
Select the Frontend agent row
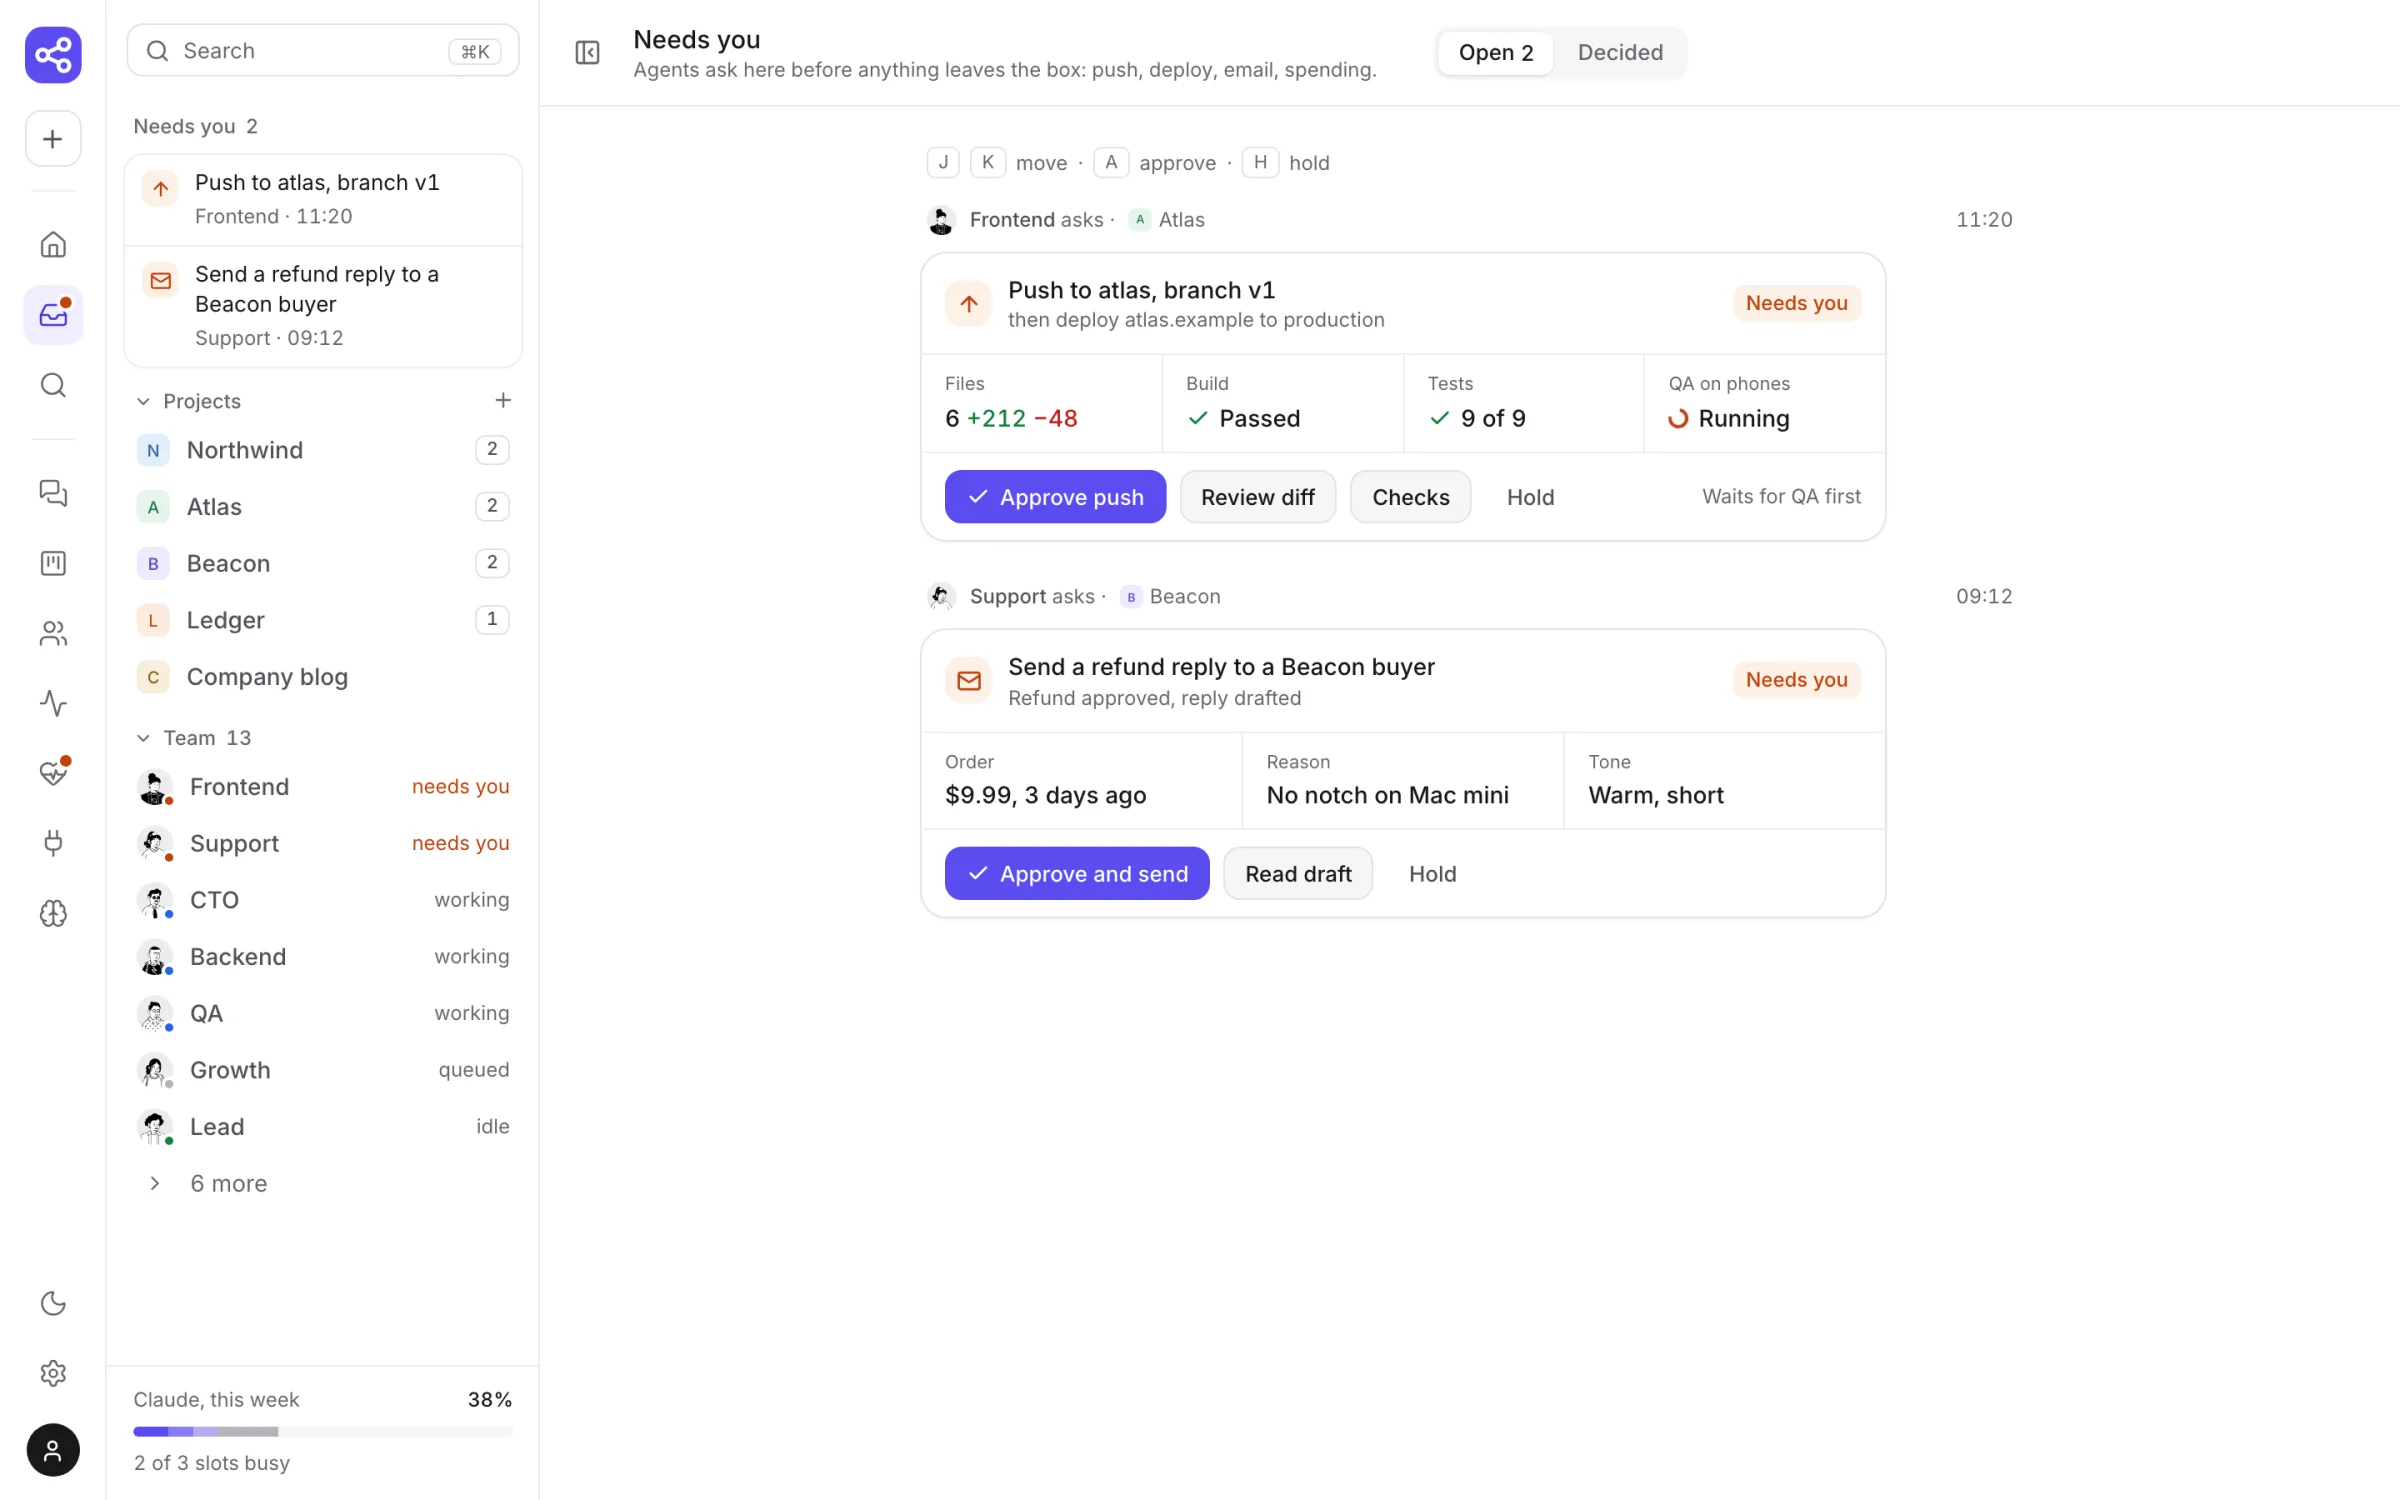323,787
